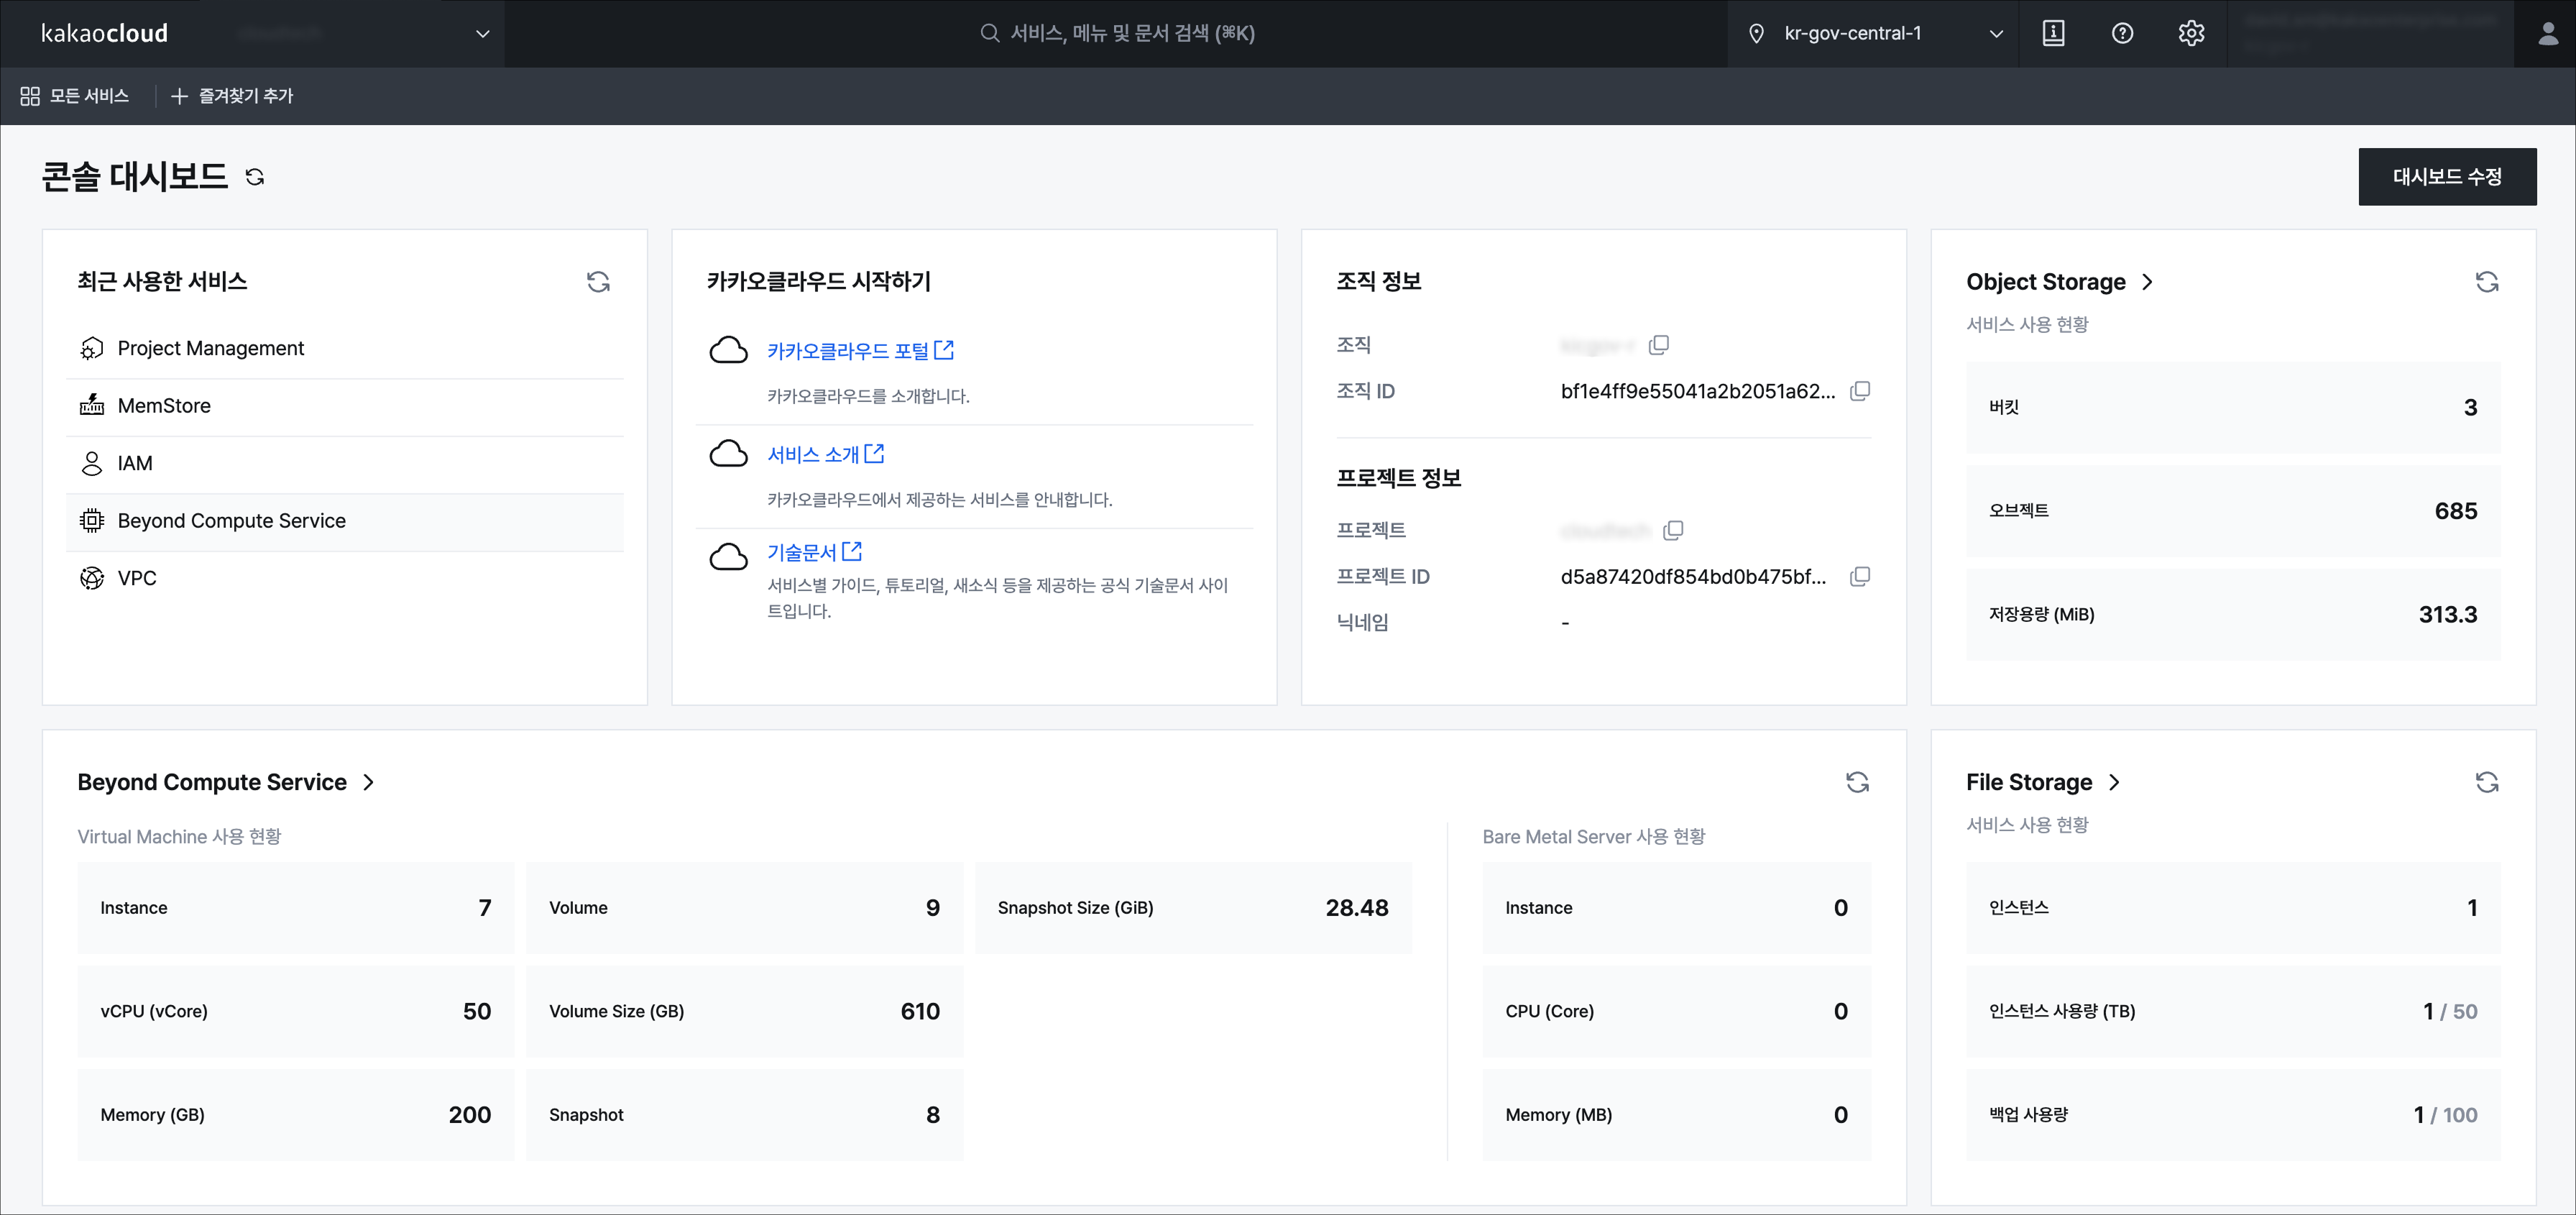Image resolution: width=2576 pixels, height=1215 pixels.
Task: Open the kr-gov-central-1 region dropdown
Action: click(1873, 33)
